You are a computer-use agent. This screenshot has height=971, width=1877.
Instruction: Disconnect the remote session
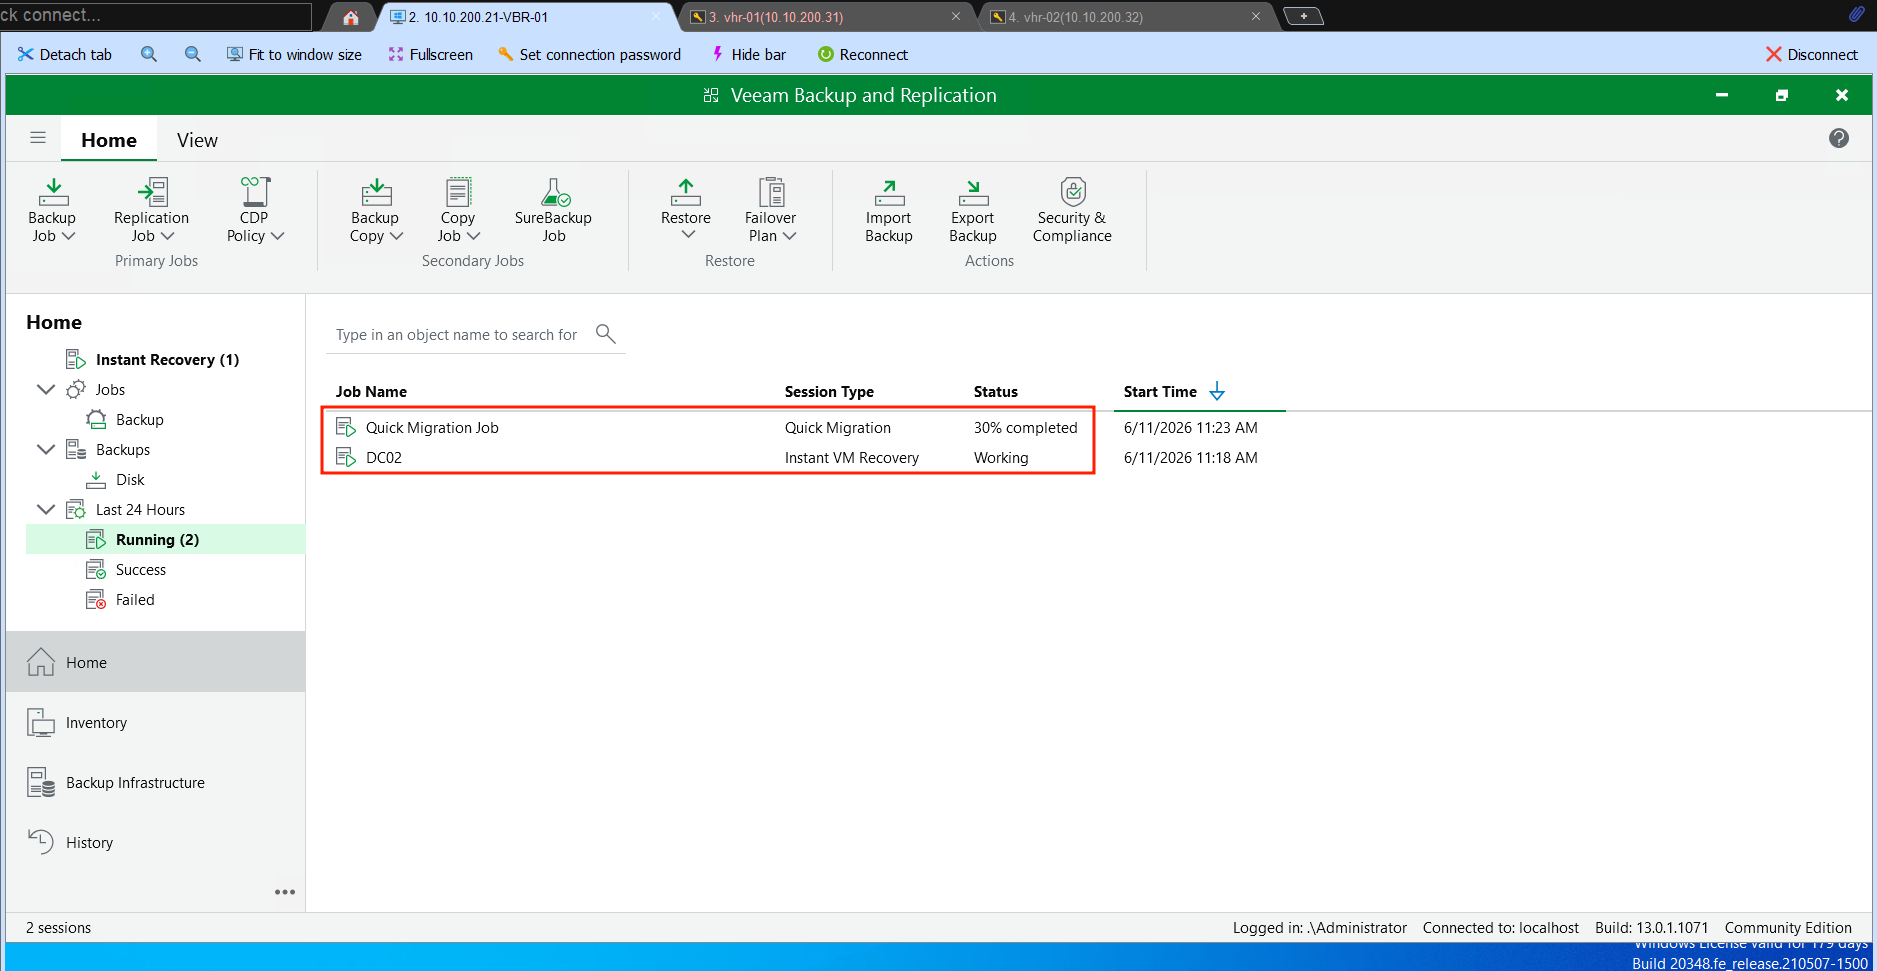click(x=1811, y=54)
